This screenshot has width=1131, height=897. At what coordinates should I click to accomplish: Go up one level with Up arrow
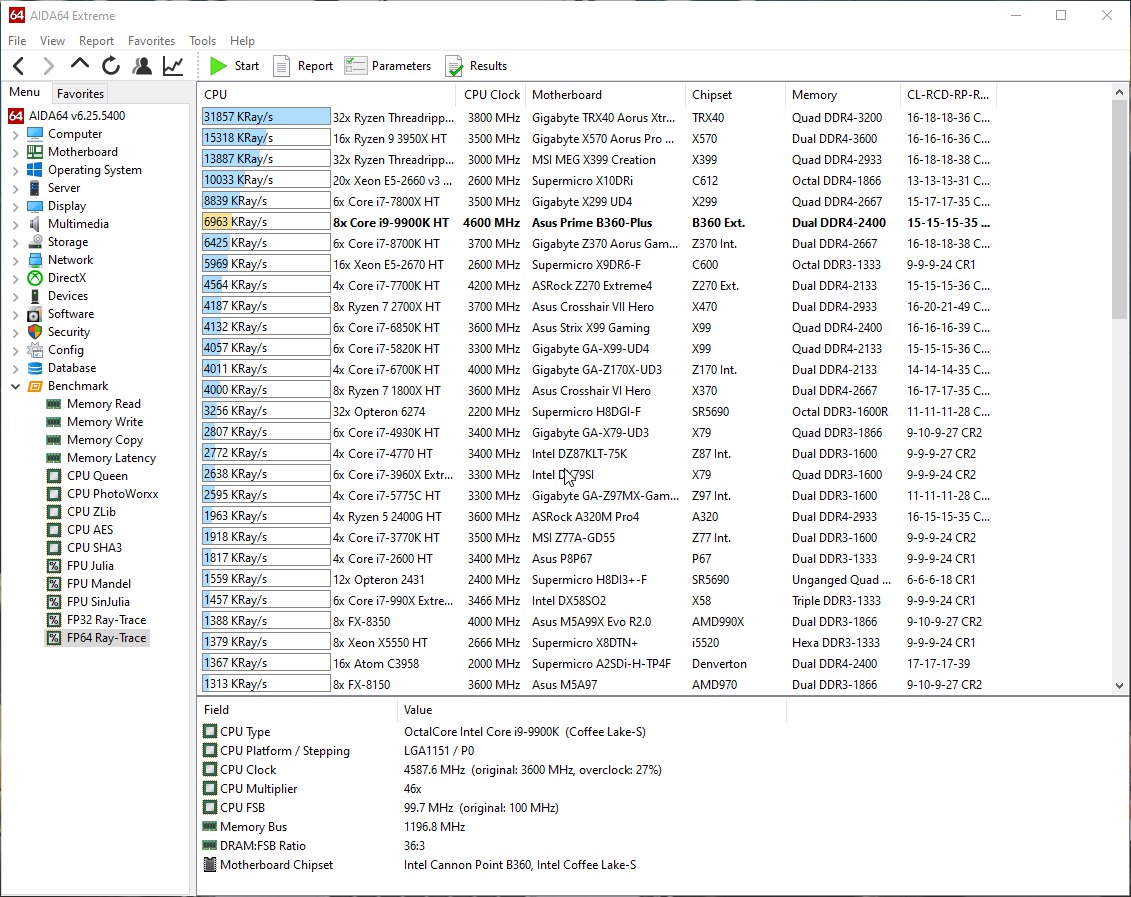(79, 65)
